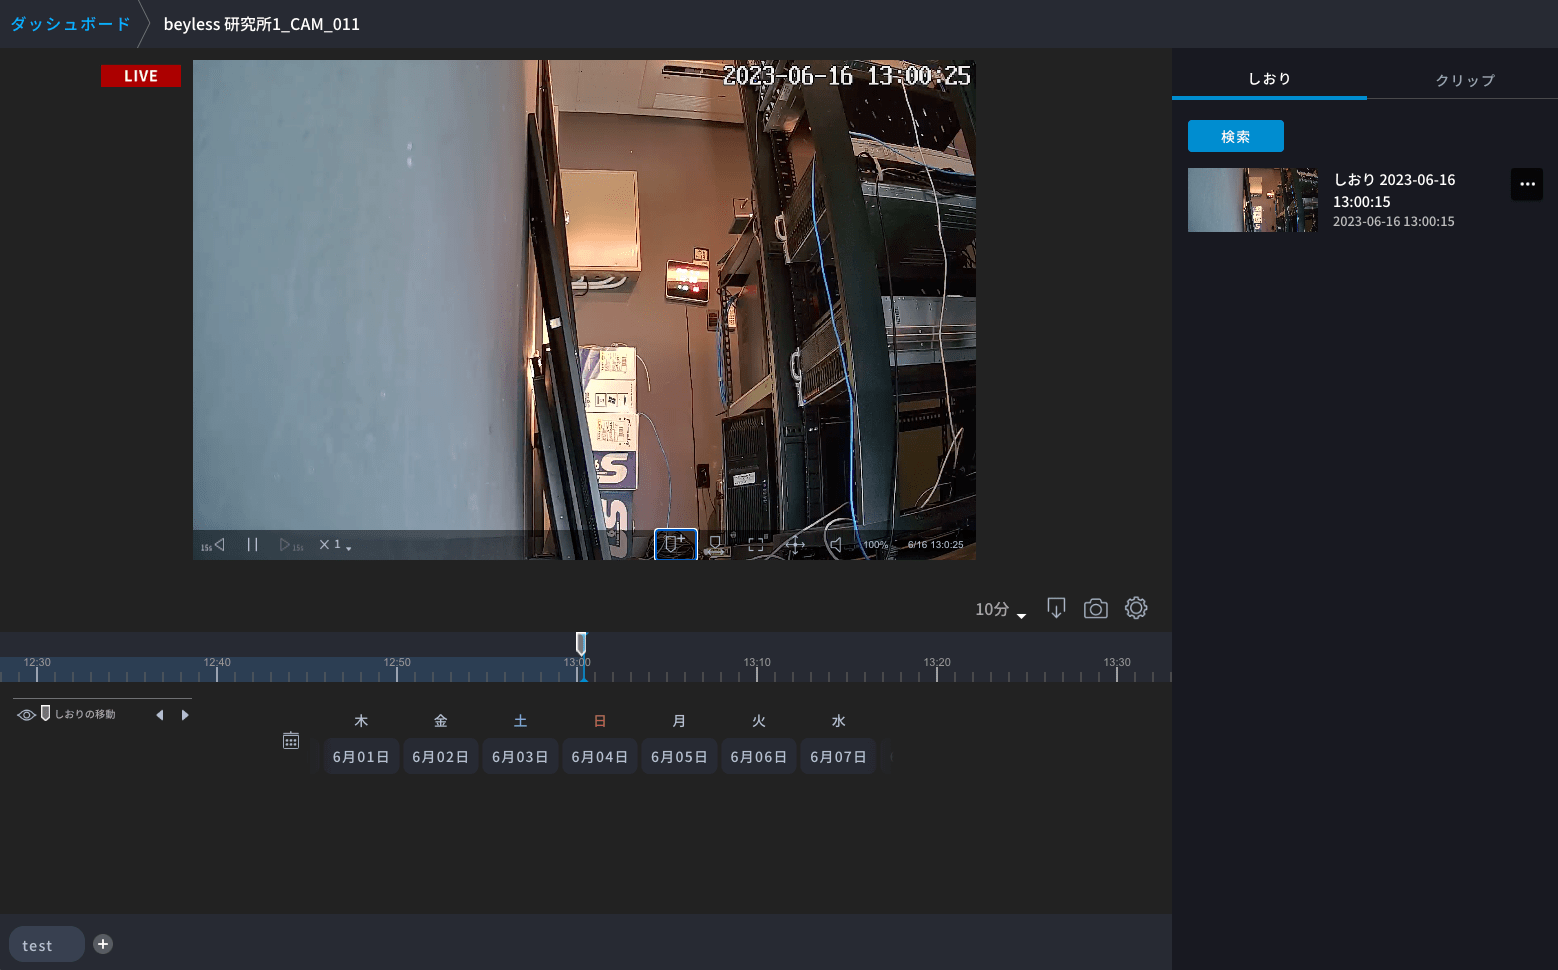The height and width of the screenshot is (970, 1558).
Task: Expand the playback speed x1 dropdown
Action: click(335, 545)
